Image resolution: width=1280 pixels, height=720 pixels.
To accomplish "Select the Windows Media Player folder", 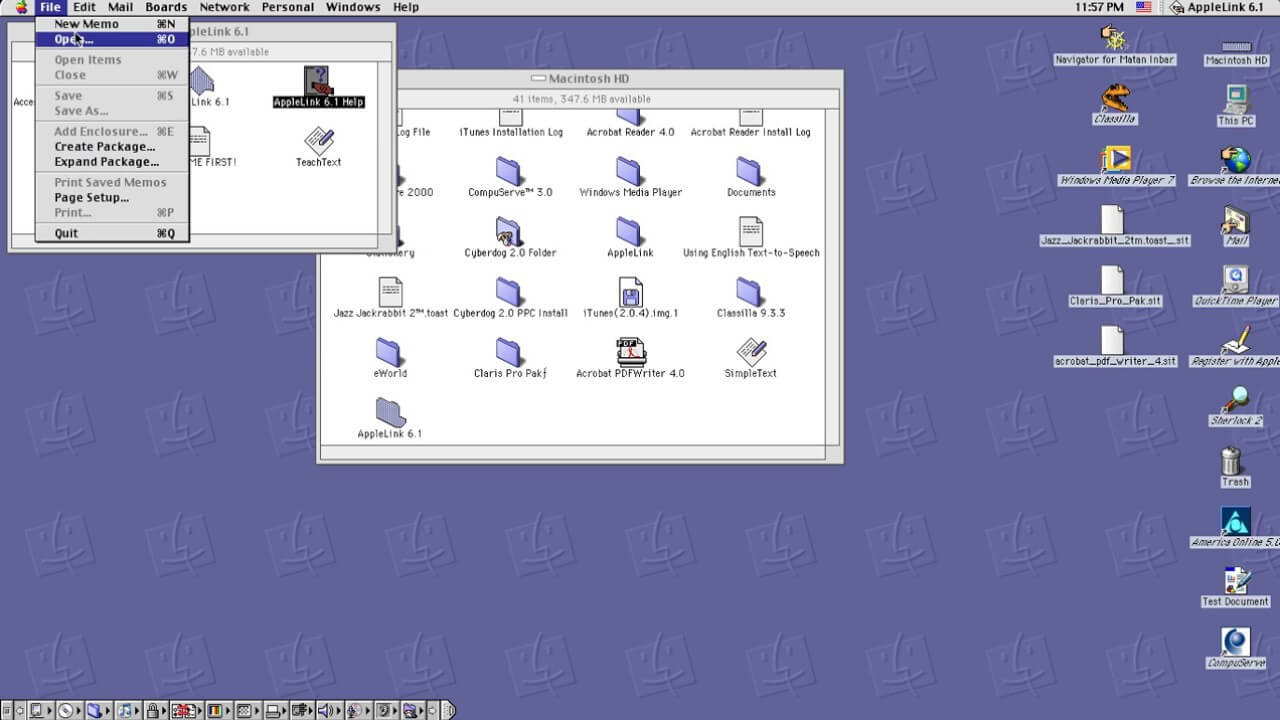I will pos(630,178).
